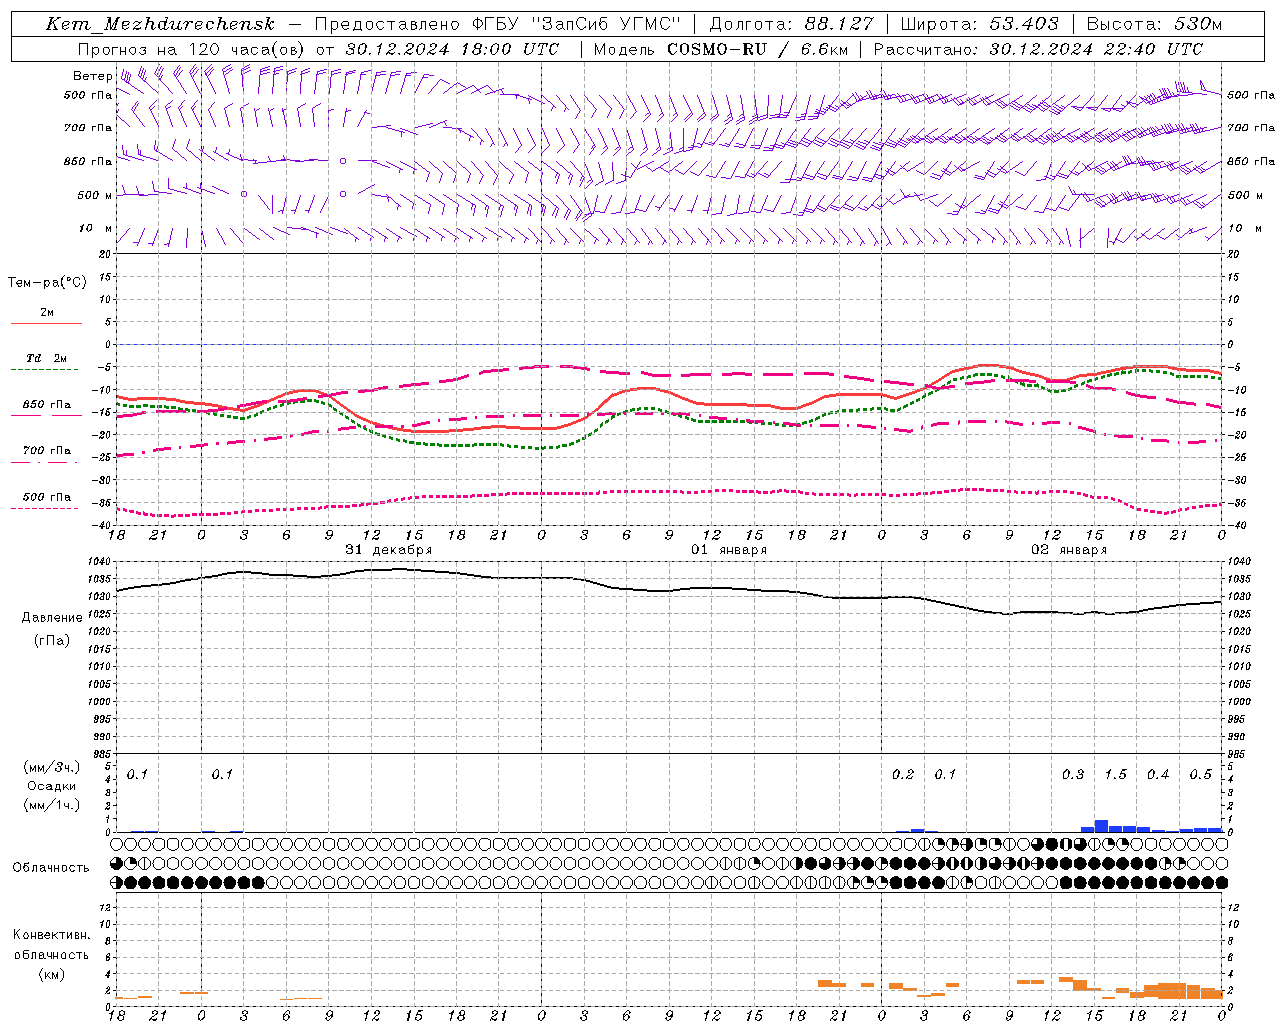The width and height of the screenshot is (1280, 1024).
Task: Click the 'Широта: 53.403' latitude value
Action: [x=979, y=24]
